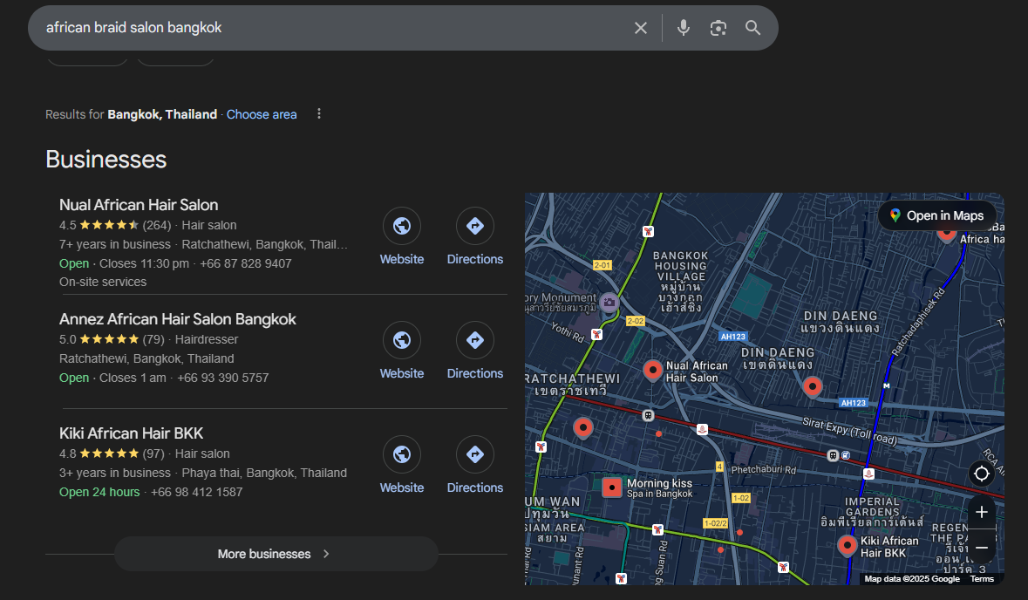Image resolution: width=1028 pixels, height=600 pixels.
Task: Click the Morning kiss spa map marker
Action: (612, 488)
